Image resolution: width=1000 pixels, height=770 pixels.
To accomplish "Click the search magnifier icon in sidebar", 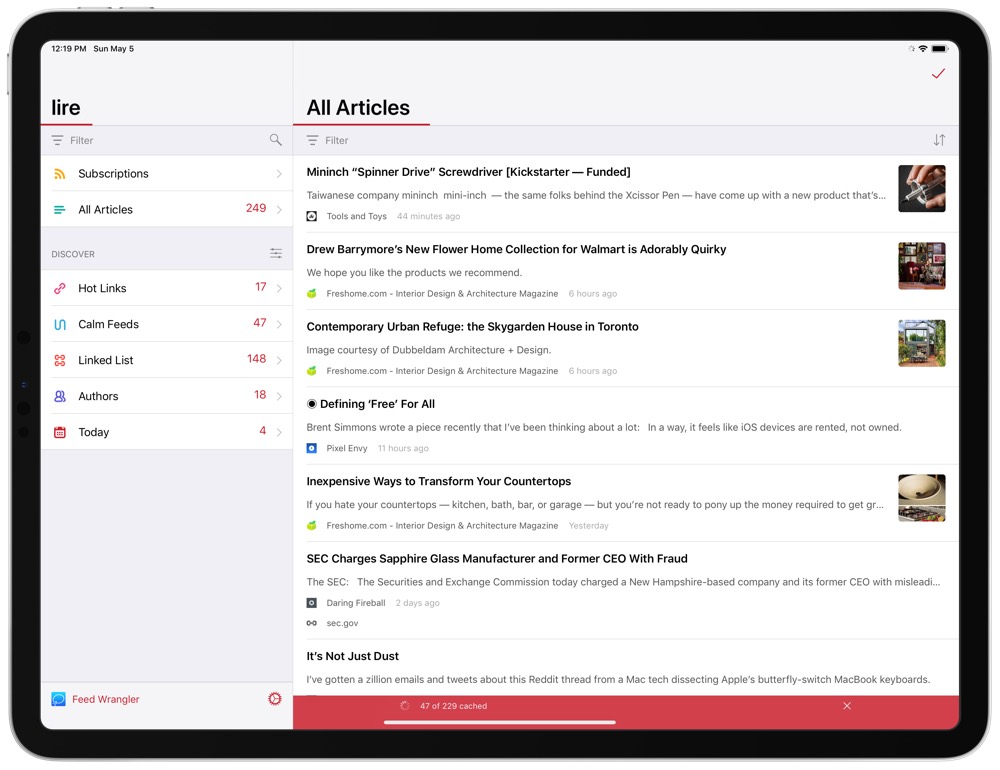I will [x=276, y=140].
